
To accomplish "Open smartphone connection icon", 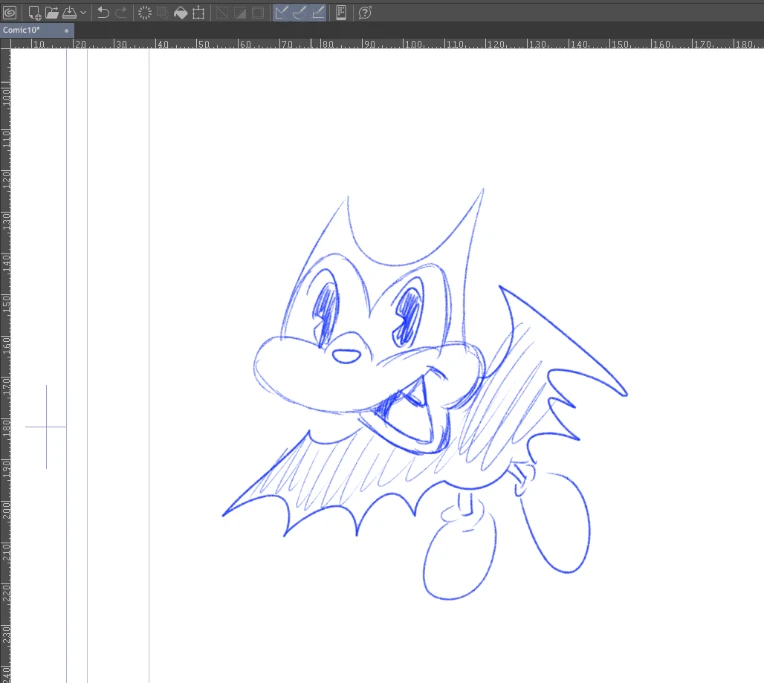I will tap(341, 13).
